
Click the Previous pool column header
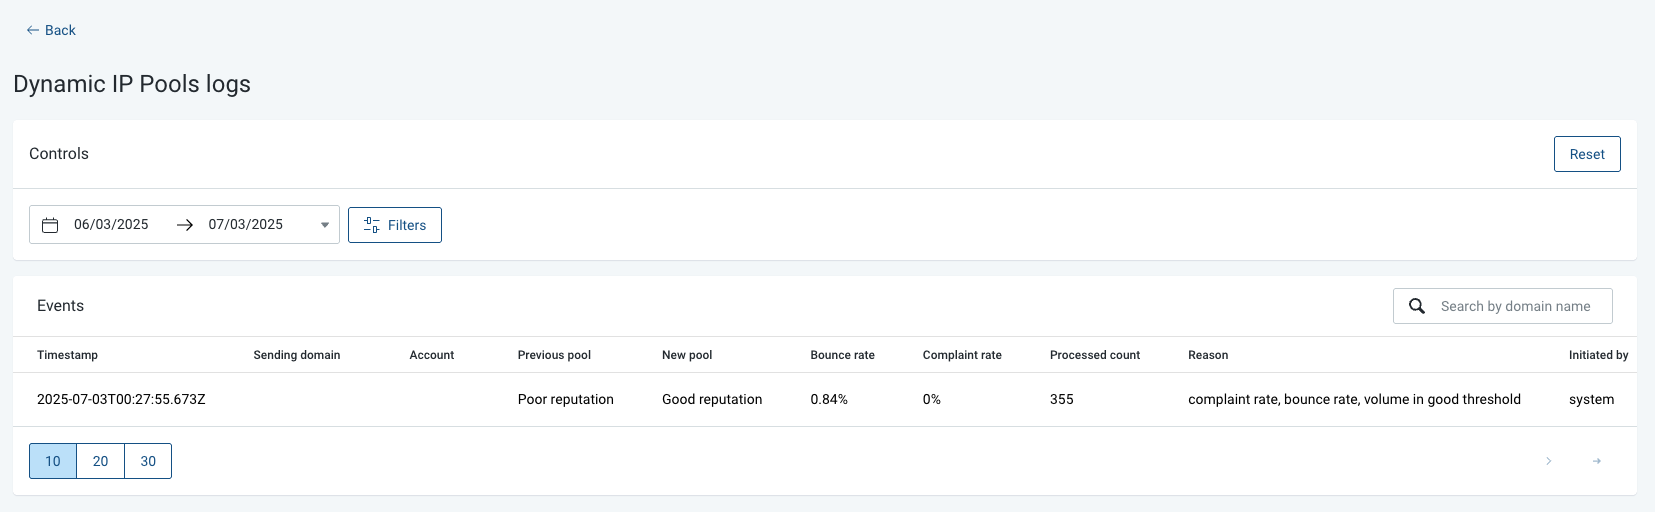pyautogui.click(x=554, y=355)
